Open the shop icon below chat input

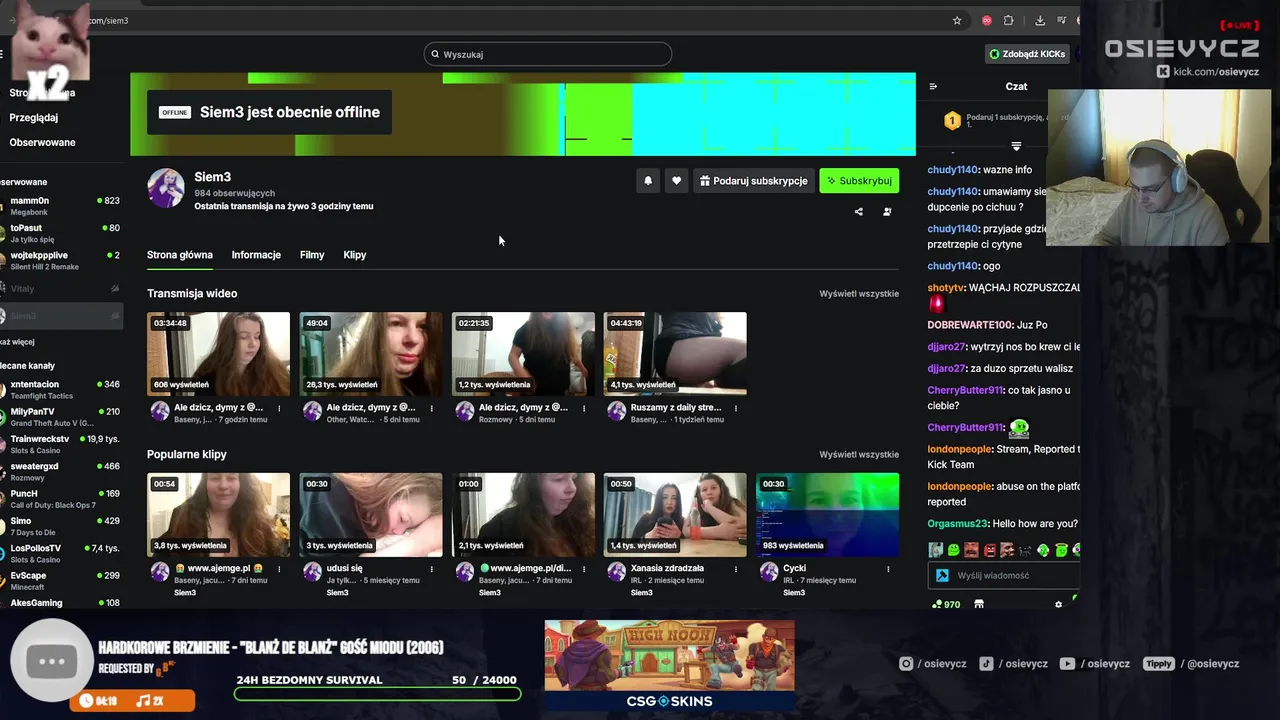(x=978, y=604)
